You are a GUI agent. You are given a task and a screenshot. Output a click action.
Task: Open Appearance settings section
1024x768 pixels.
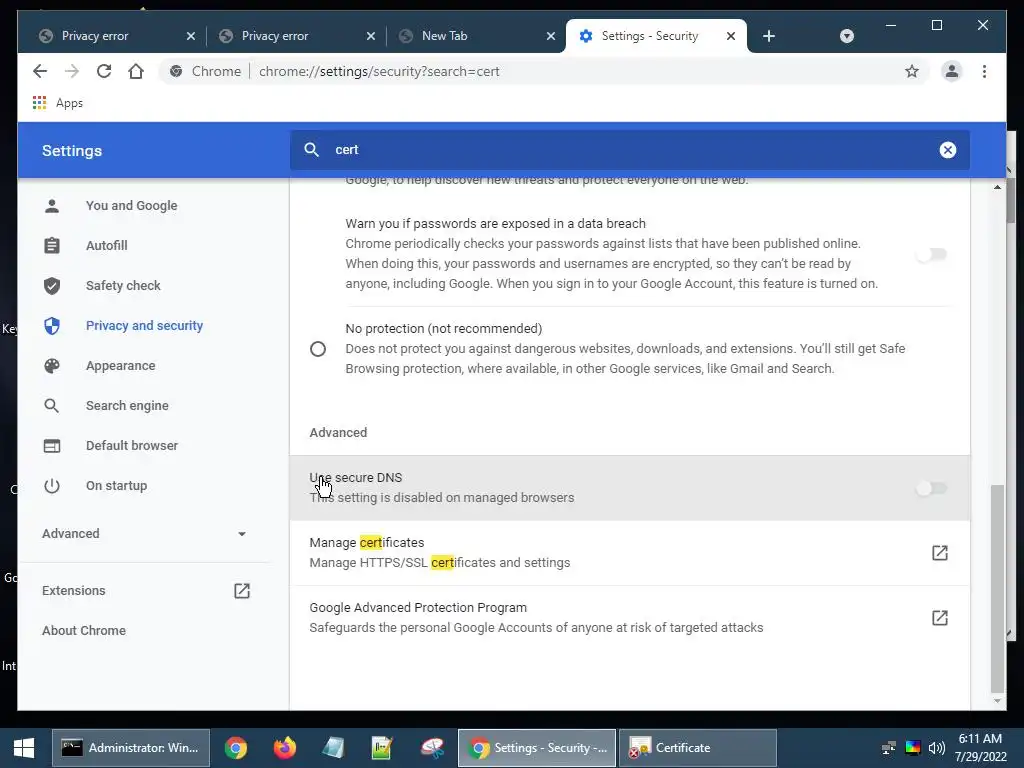[x=120, y=366]
